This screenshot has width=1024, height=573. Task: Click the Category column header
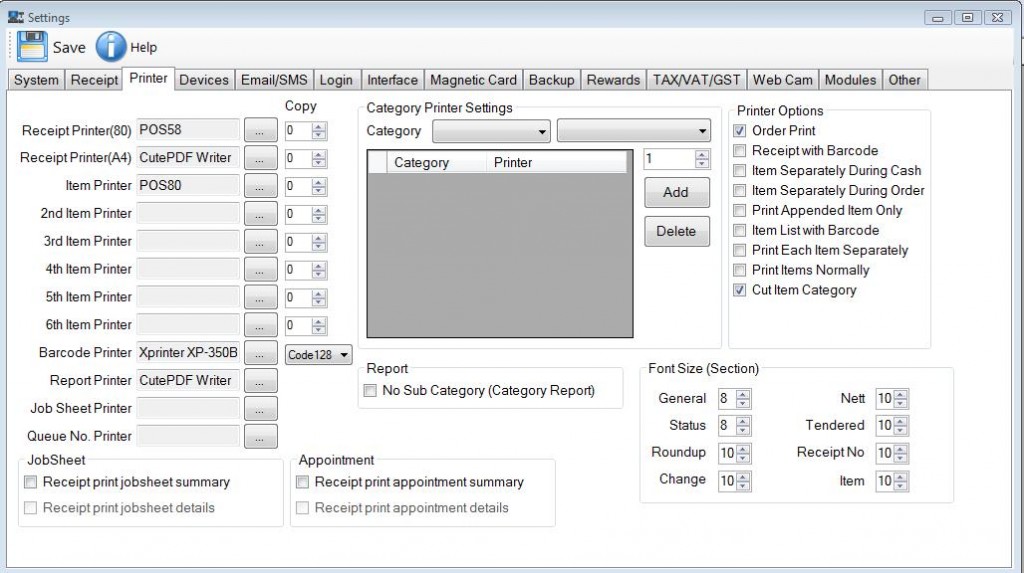[436, 163]
